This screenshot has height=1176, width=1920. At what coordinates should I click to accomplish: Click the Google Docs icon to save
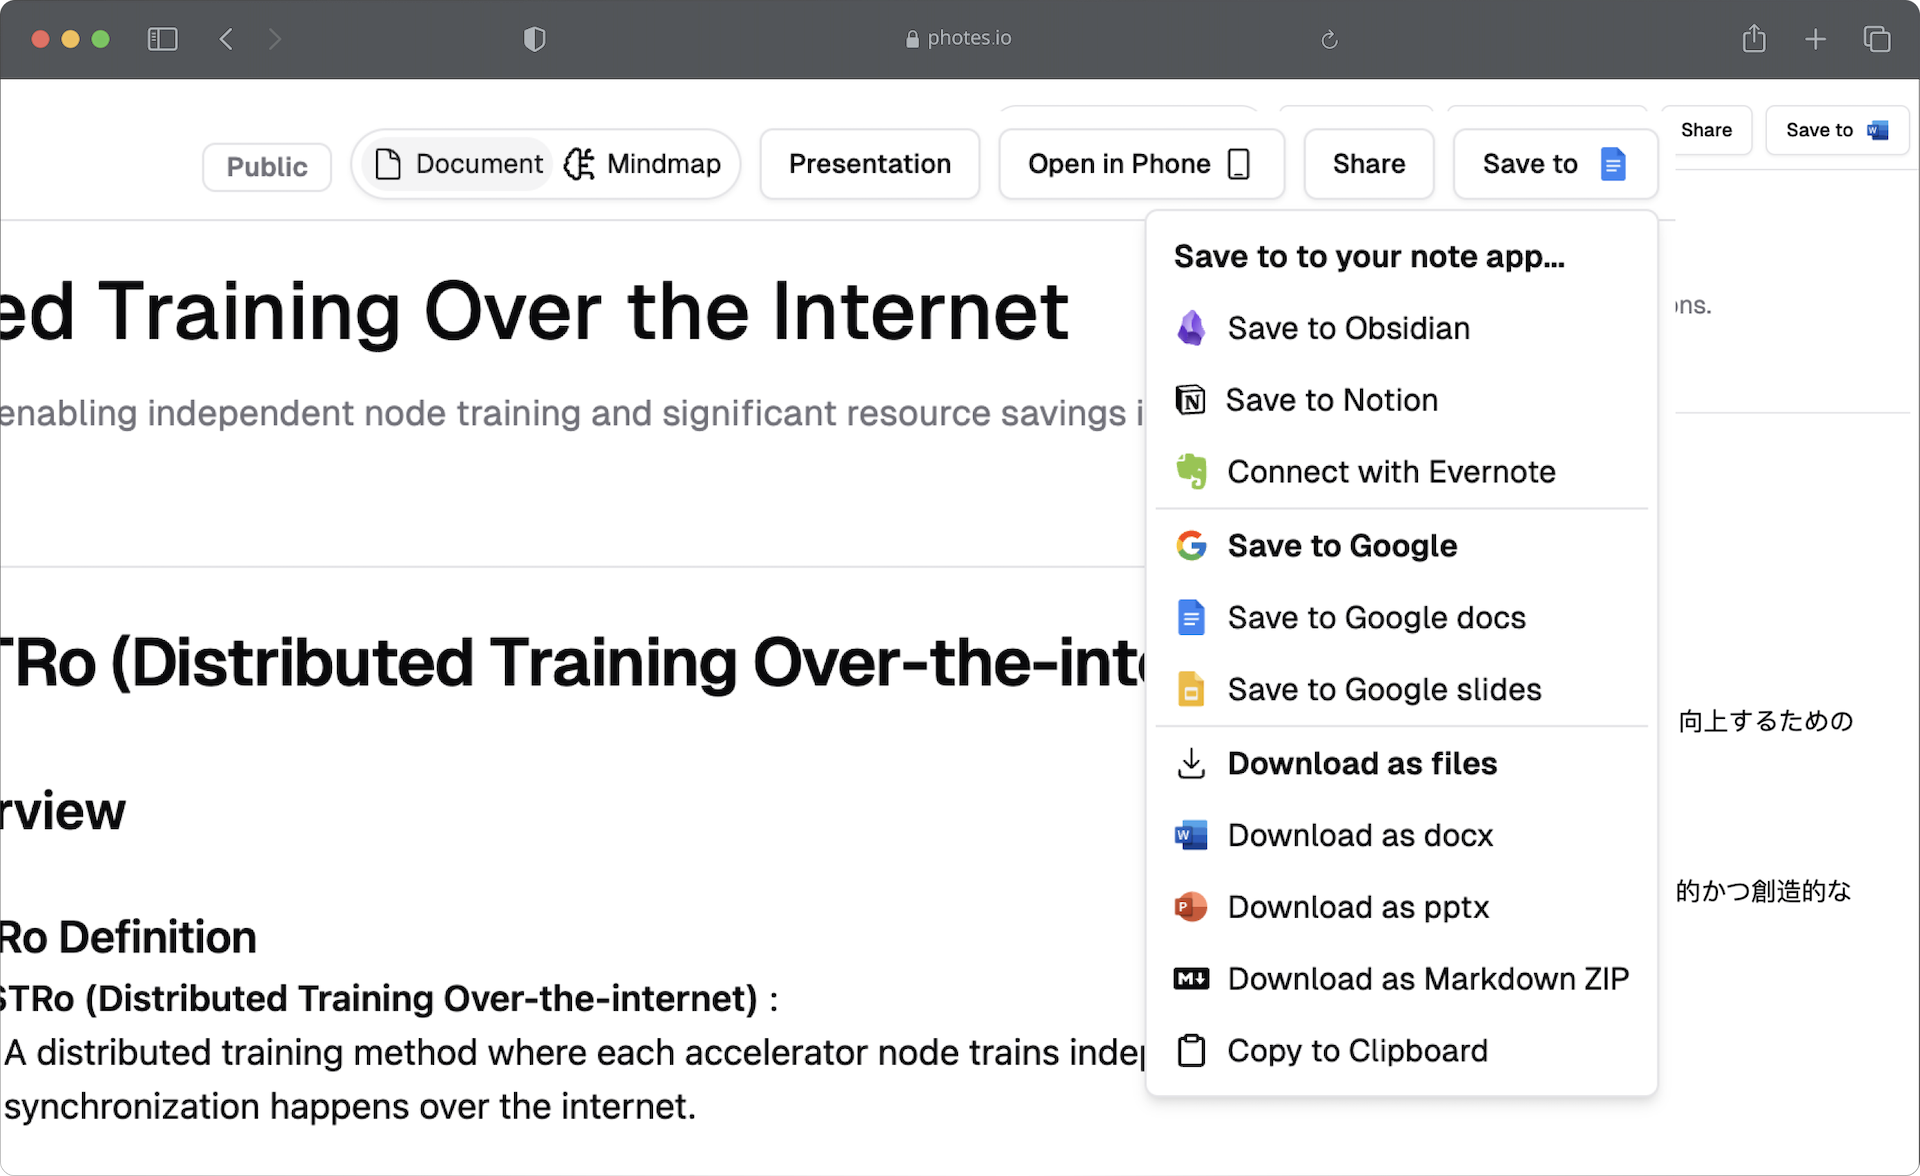coord(1188,615)
